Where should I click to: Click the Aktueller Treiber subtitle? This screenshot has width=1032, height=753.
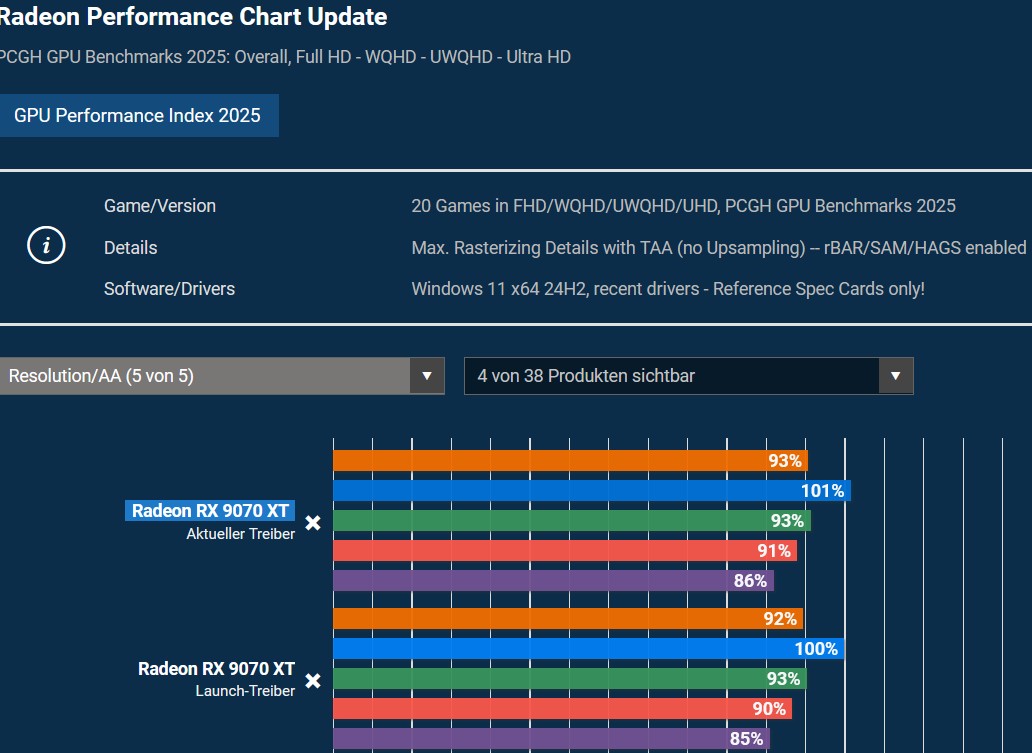pyautogui.click(x=240, y=534)
